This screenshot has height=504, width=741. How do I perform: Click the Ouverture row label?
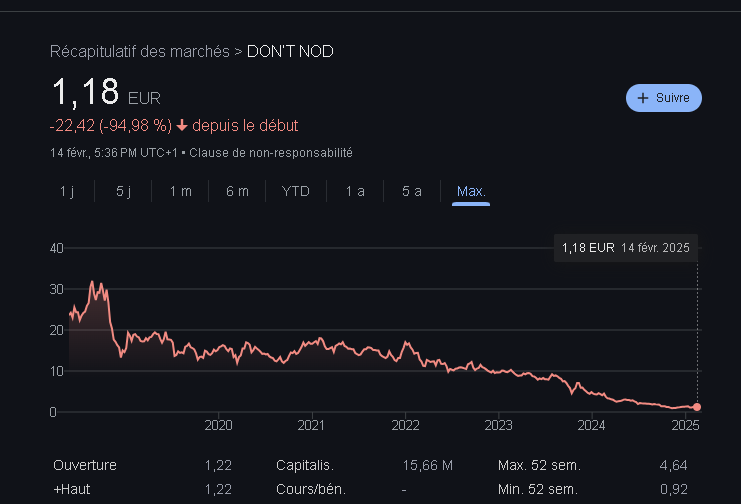(x=85, y=465)
